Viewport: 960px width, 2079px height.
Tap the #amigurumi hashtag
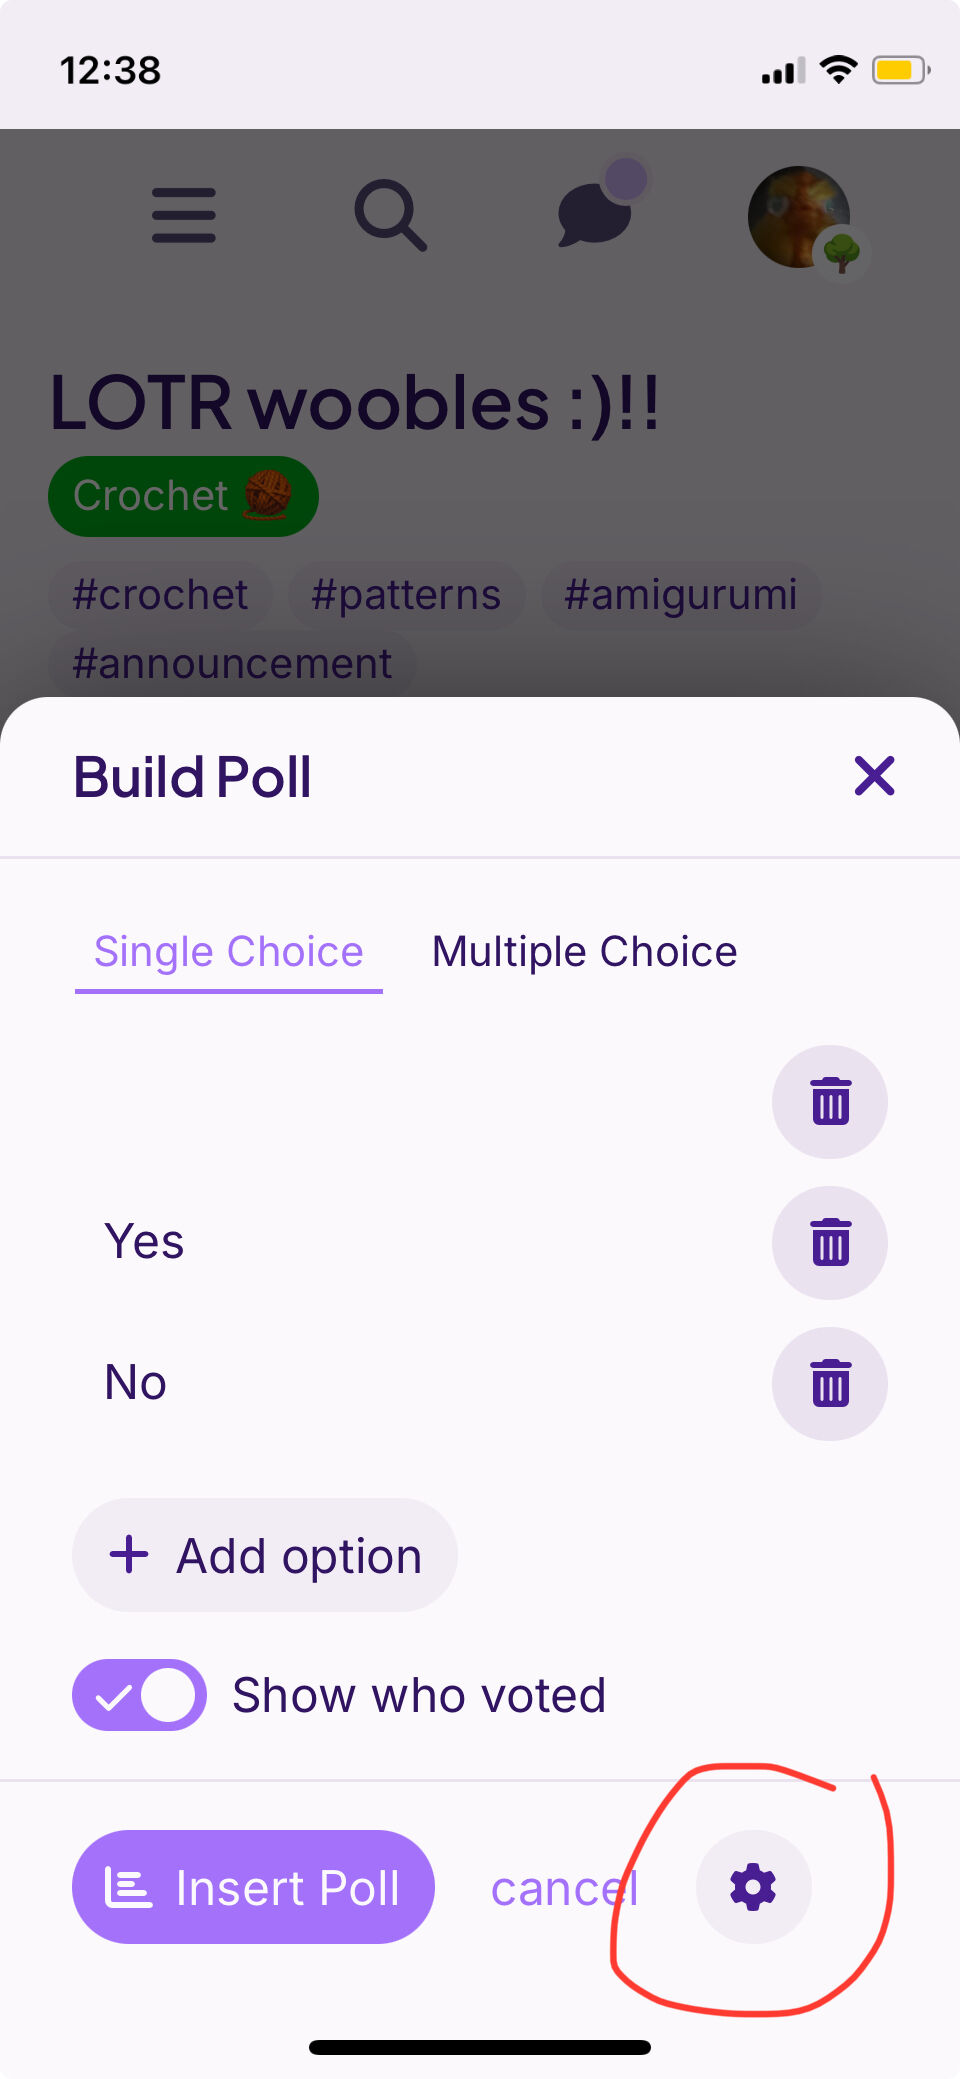(681, 595)
